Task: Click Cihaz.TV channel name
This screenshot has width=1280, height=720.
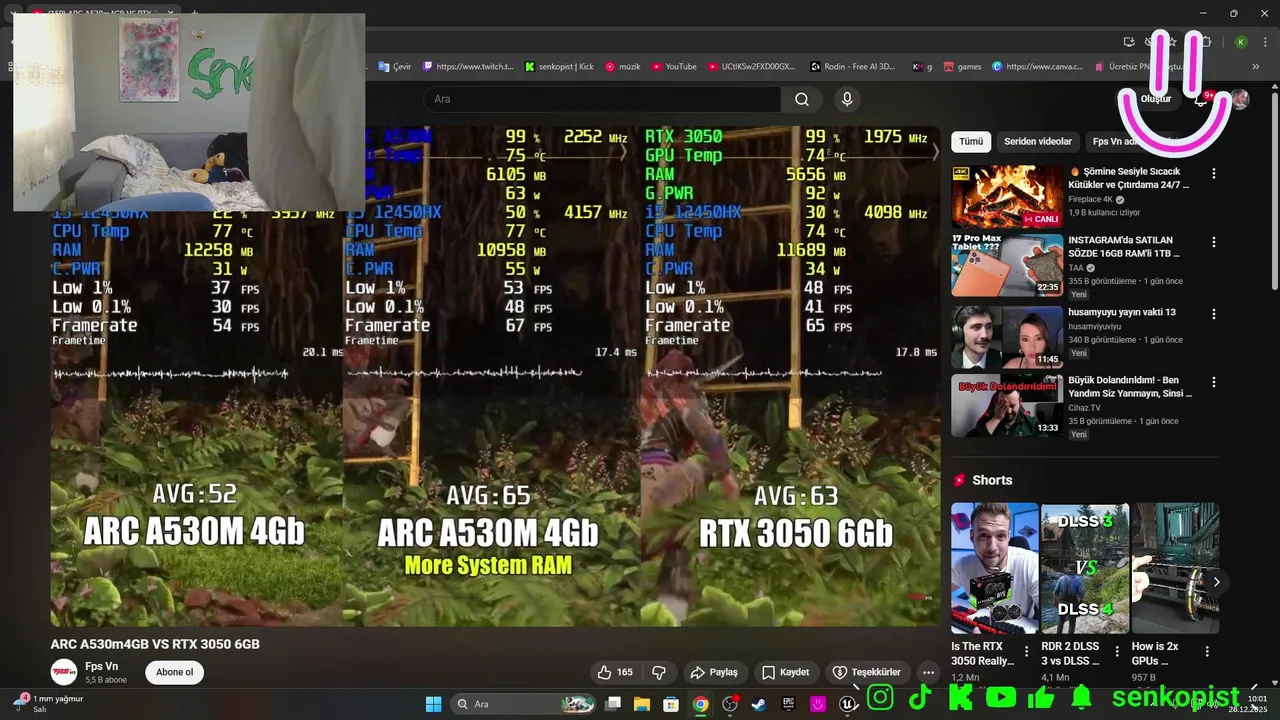Action: coord(1084,407)
